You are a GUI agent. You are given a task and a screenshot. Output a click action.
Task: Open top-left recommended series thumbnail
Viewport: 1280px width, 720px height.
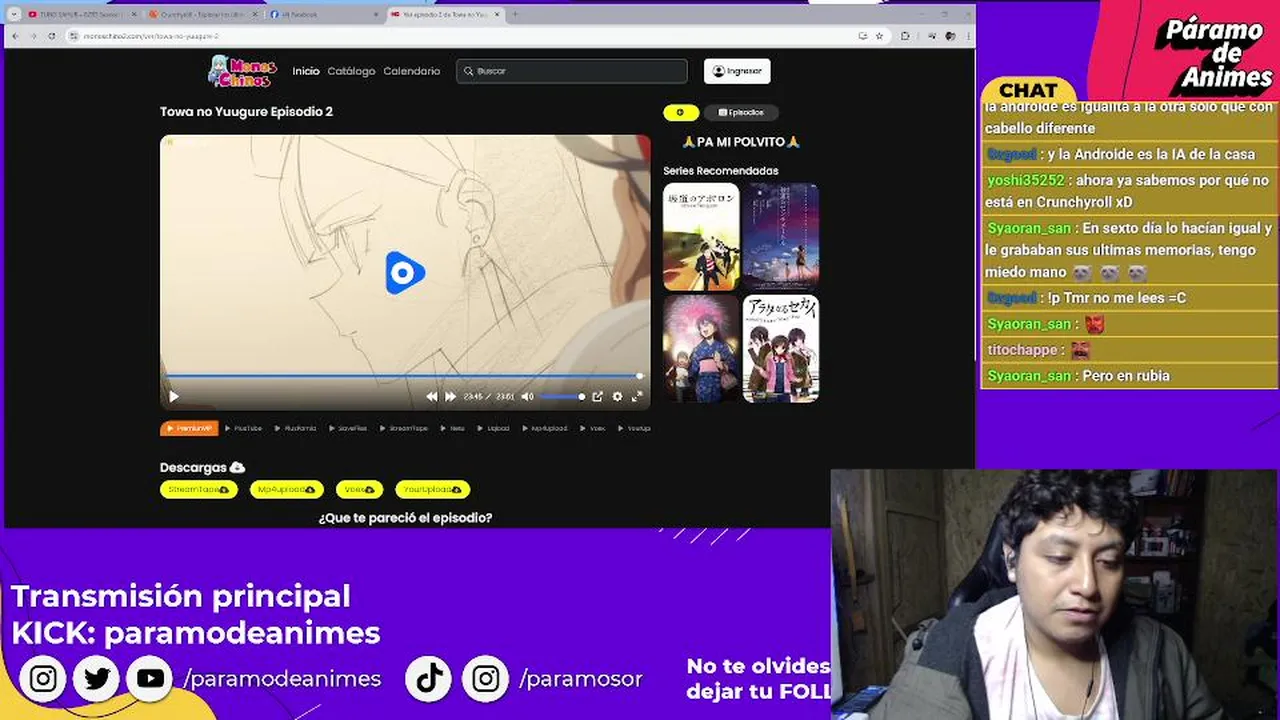tap(701, 236)
